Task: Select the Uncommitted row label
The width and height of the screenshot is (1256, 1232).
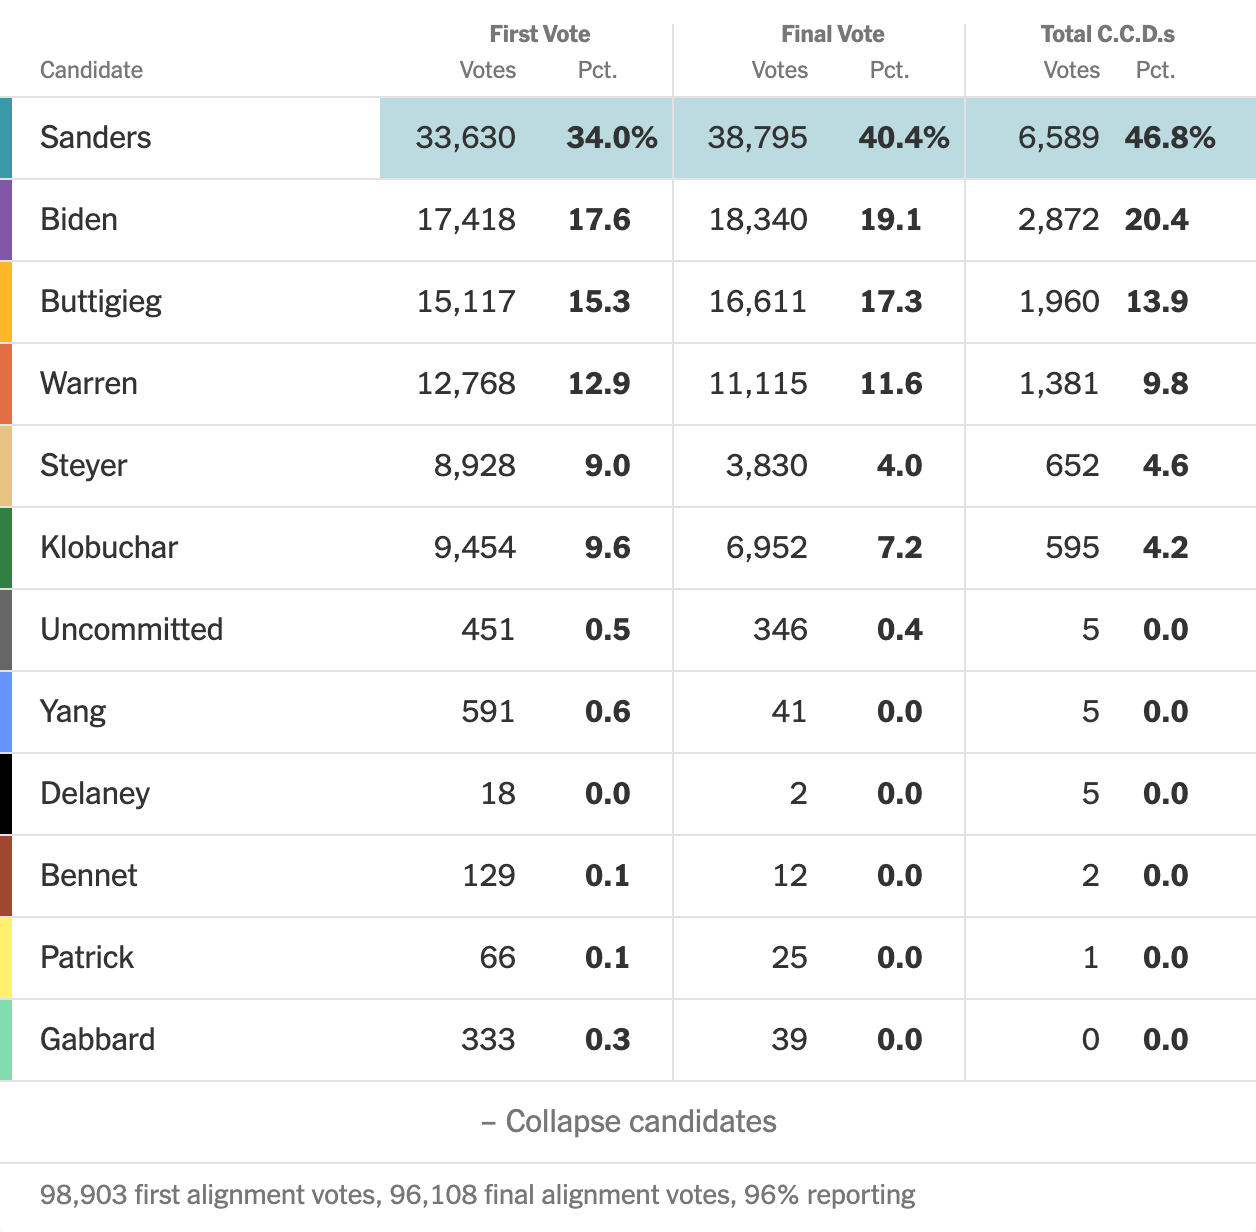Action: tap(131, 629)
